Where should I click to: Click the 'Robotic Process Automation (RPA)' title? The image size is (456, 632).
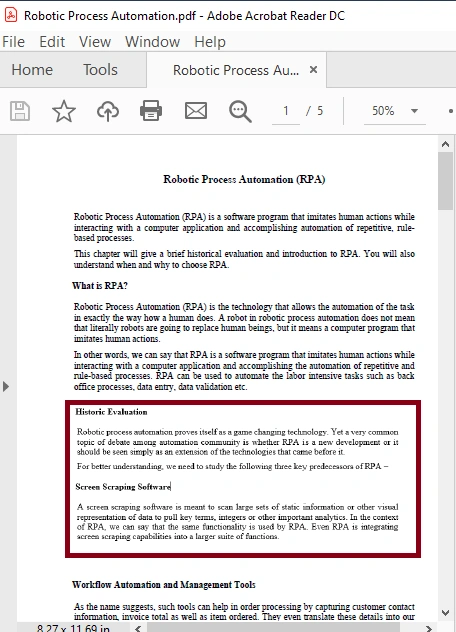pyautogui.click(x=244, y=179)
